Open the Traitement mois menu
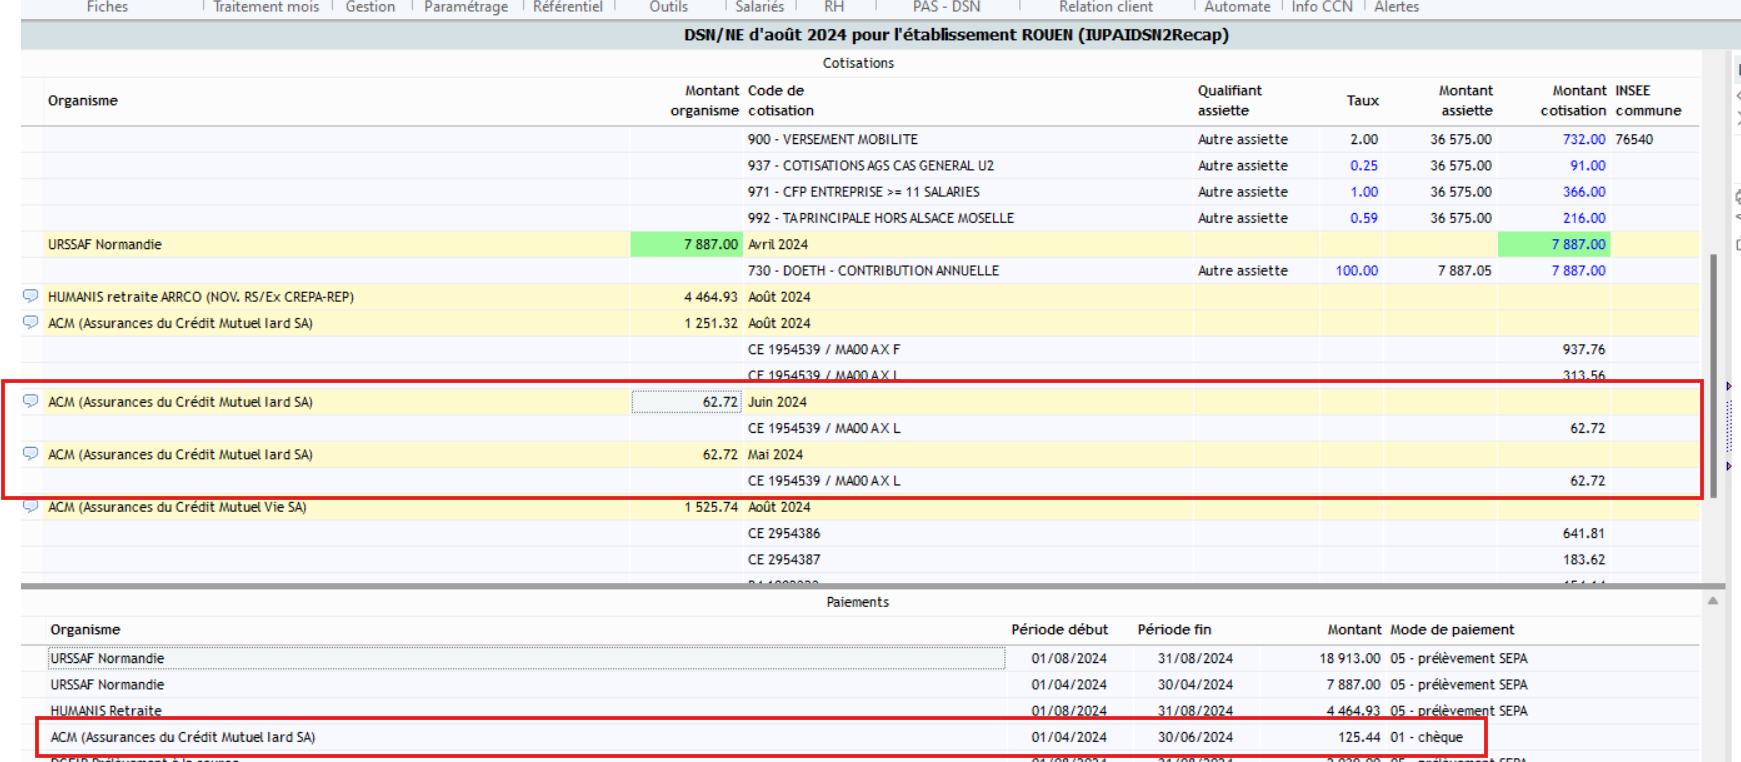Image resolution: width=1741 pixels, height=762 pixels. coord(266,7)
